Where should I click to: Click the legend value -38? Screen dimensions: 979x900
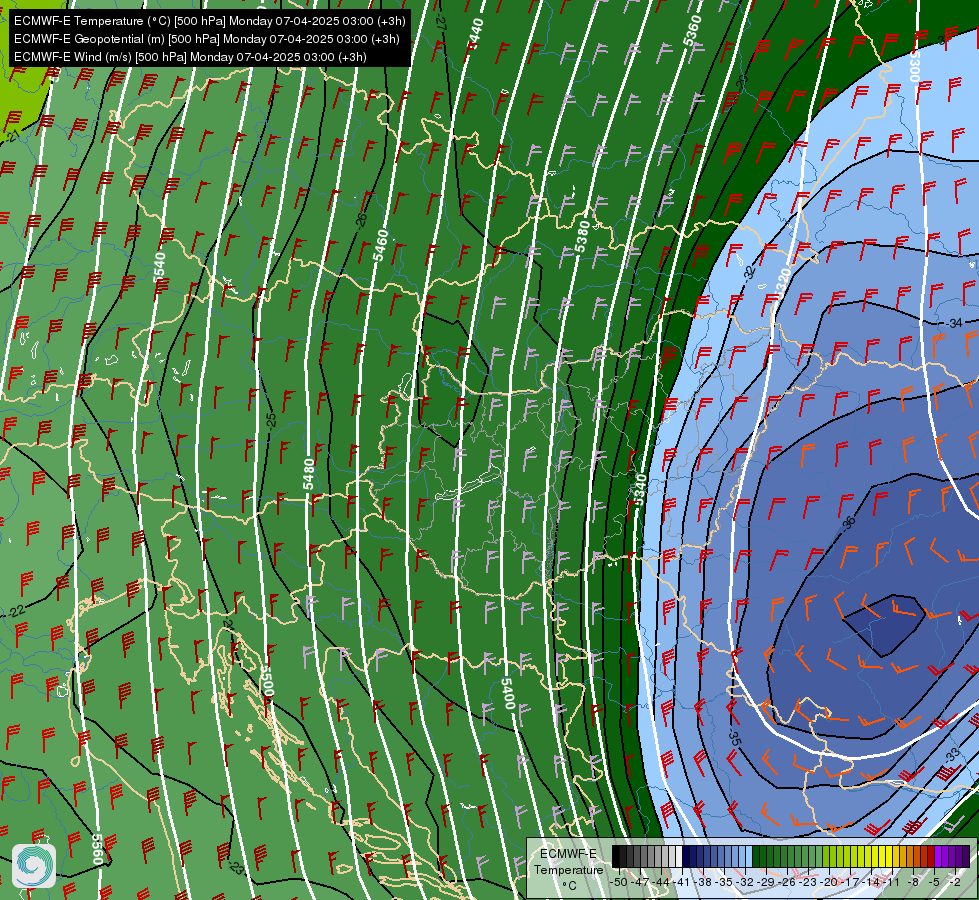click(704, 882)
